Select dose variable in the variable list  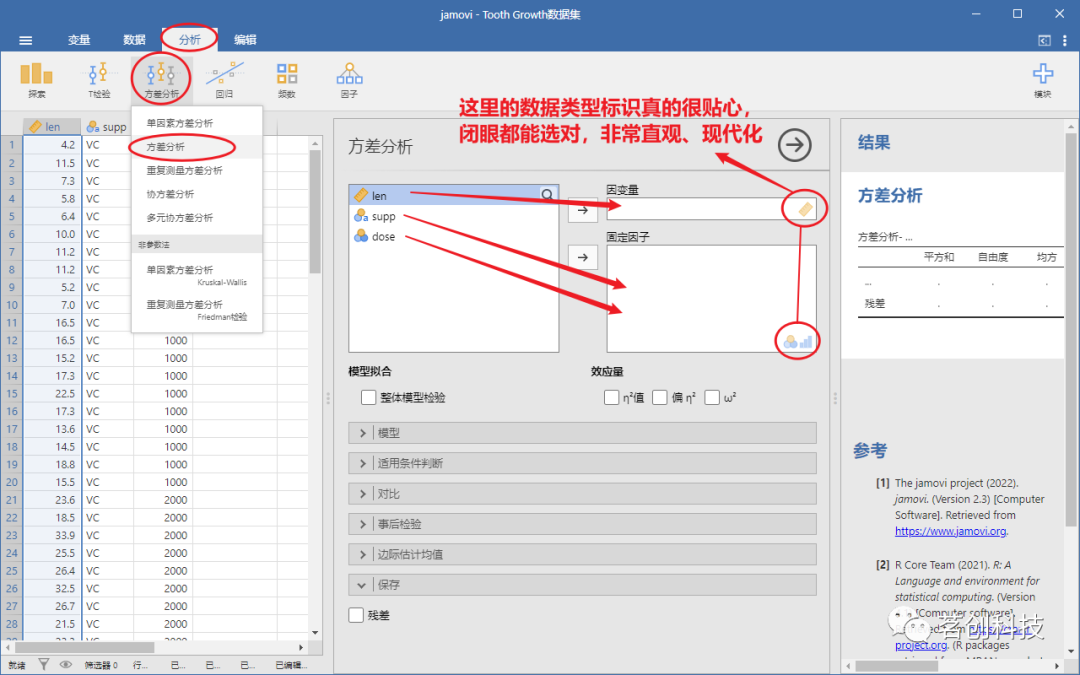click(x=453, y=236)
